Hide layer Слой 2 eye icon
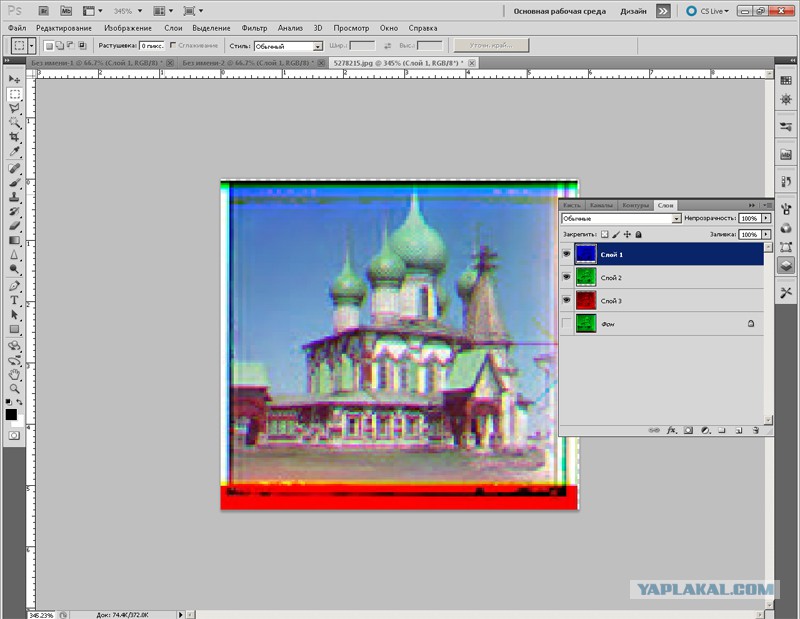This screenshot has height=619, width=800. tap(566, 277)
